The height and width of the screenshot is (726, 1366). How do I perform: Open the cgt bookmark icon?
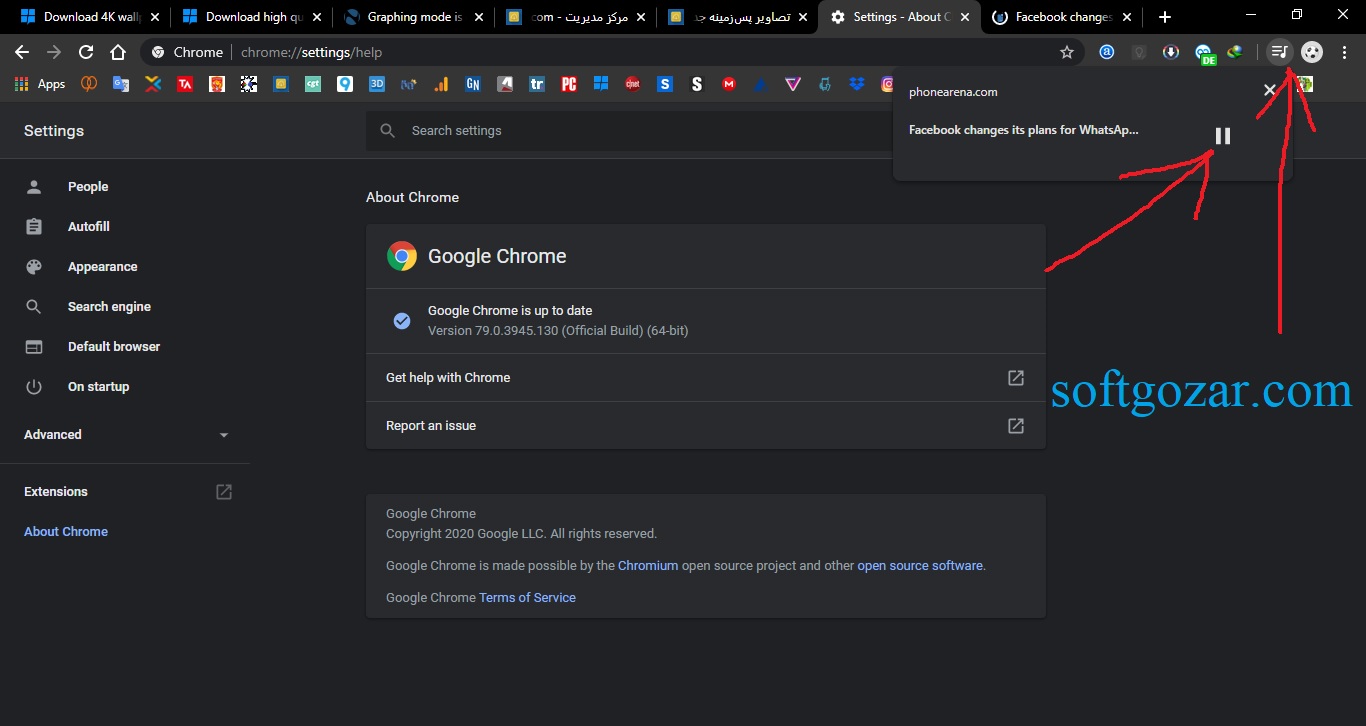(x=313, y=84)
